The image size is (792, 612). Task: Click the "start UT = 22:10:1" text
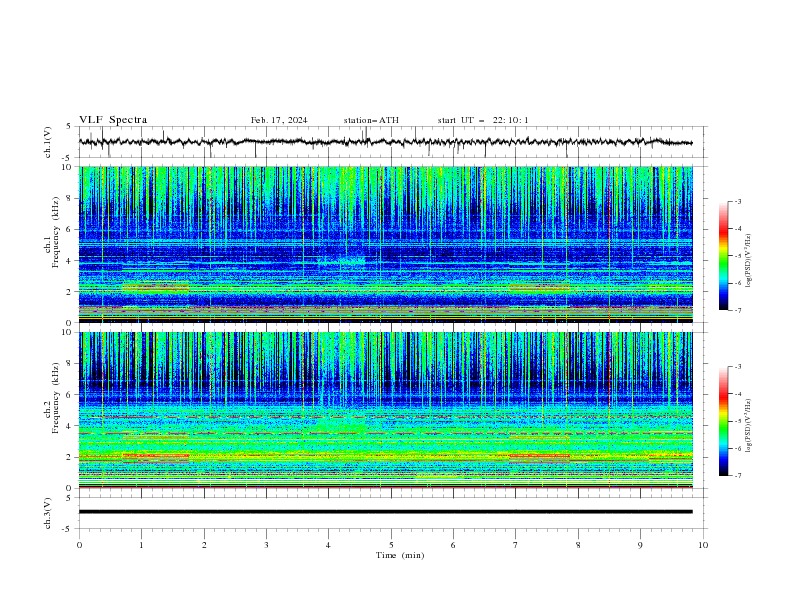point(483,120)
